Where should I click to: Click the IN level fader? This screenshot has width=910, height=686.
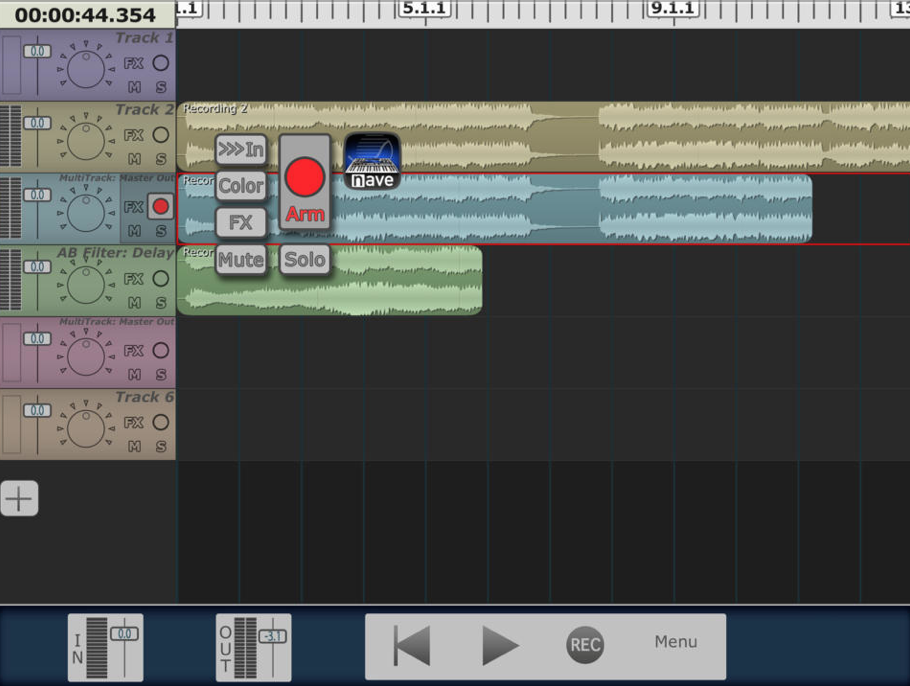125,634
